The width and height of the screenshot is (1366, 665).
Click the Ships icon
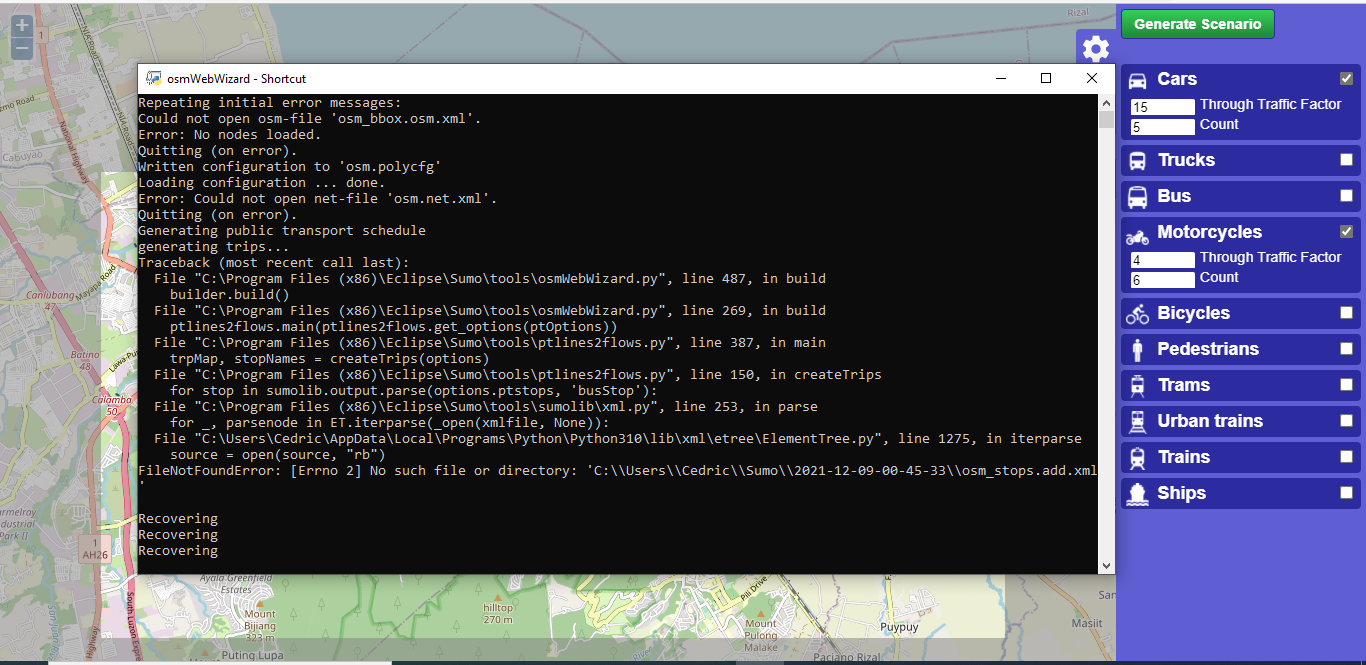[x=1137, y=494]
